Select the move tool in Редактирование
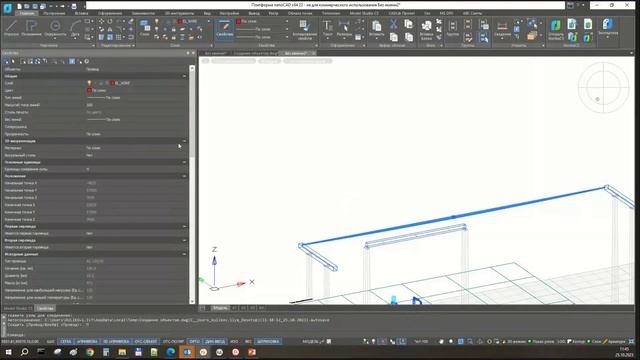Screen dimensions: 640x360 101,21
